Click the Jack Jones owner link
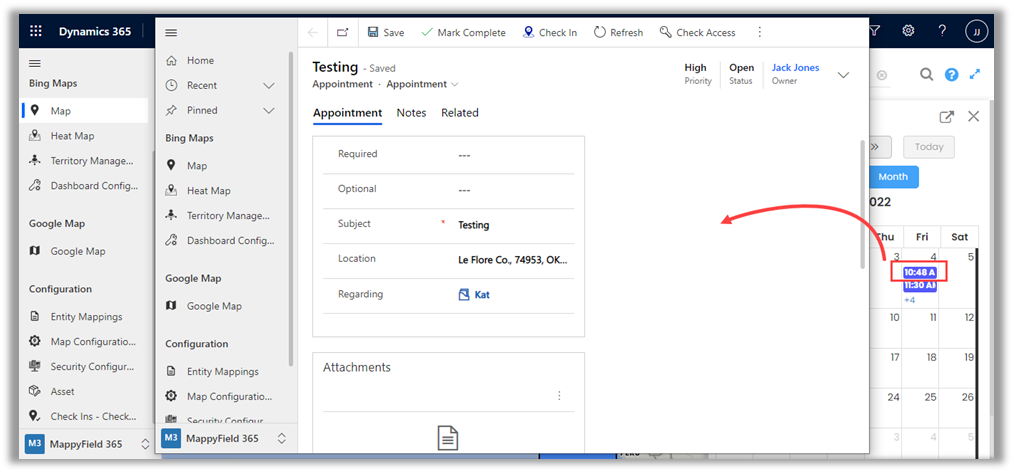The image size is (1014, 473). click(x=795, y=68)
